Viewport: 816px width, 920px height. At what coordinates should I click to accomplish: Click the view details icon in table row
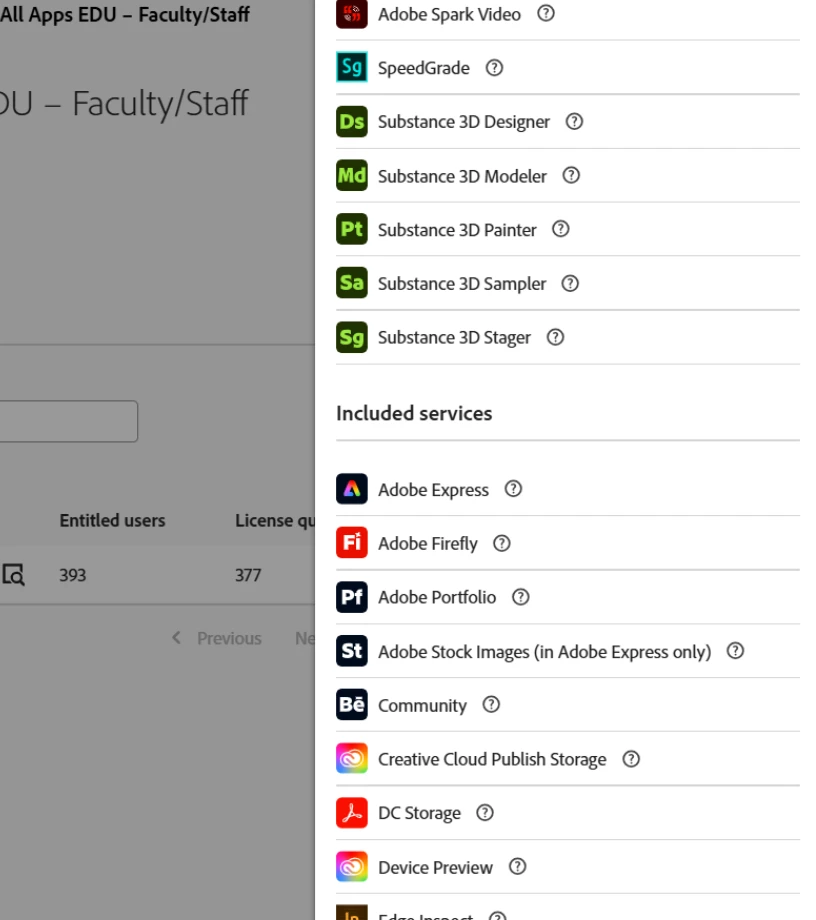pos(13,574)
